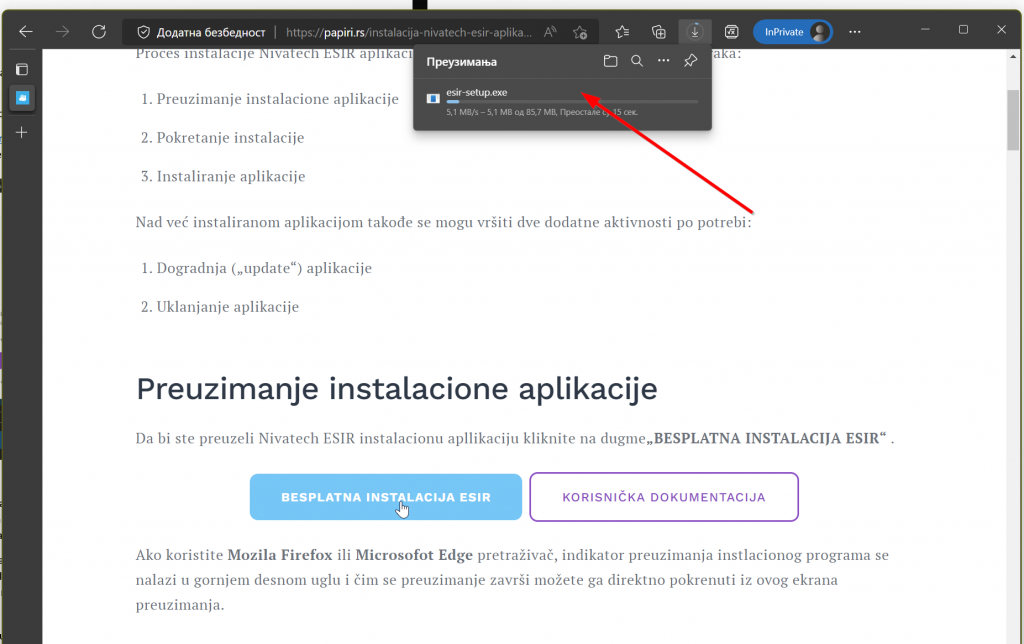Add this page to favorites
Screen dimensions: 1024x644
(580, 32)
